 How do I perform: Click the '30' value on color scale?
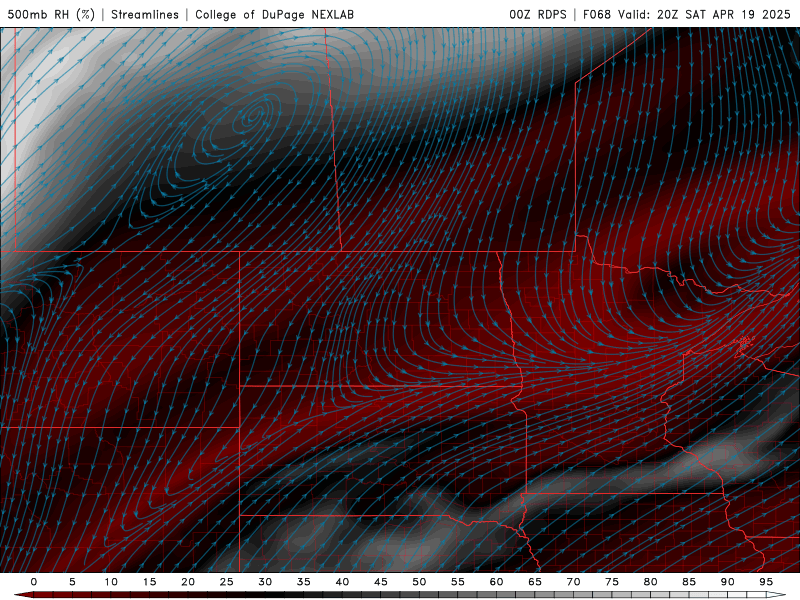click(265, 582)
